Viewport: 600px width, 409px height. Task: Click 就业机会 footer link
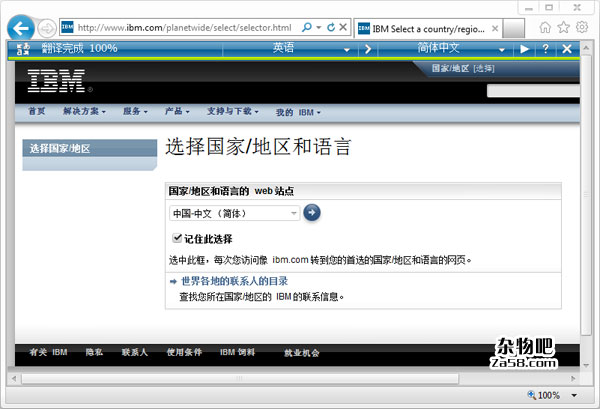tap(302, 353)
